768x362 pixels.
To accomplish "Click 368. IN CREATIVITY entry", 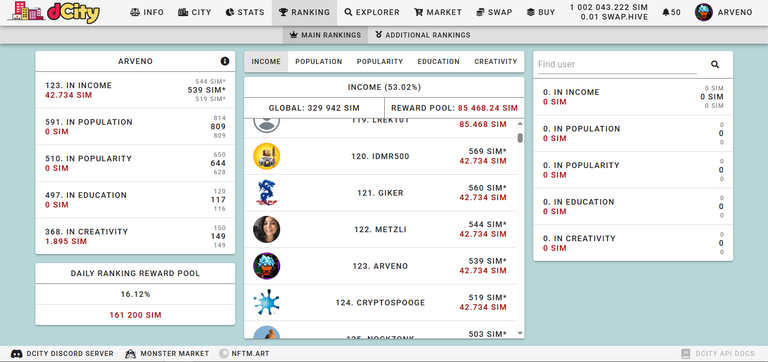I will click(86, 232).
